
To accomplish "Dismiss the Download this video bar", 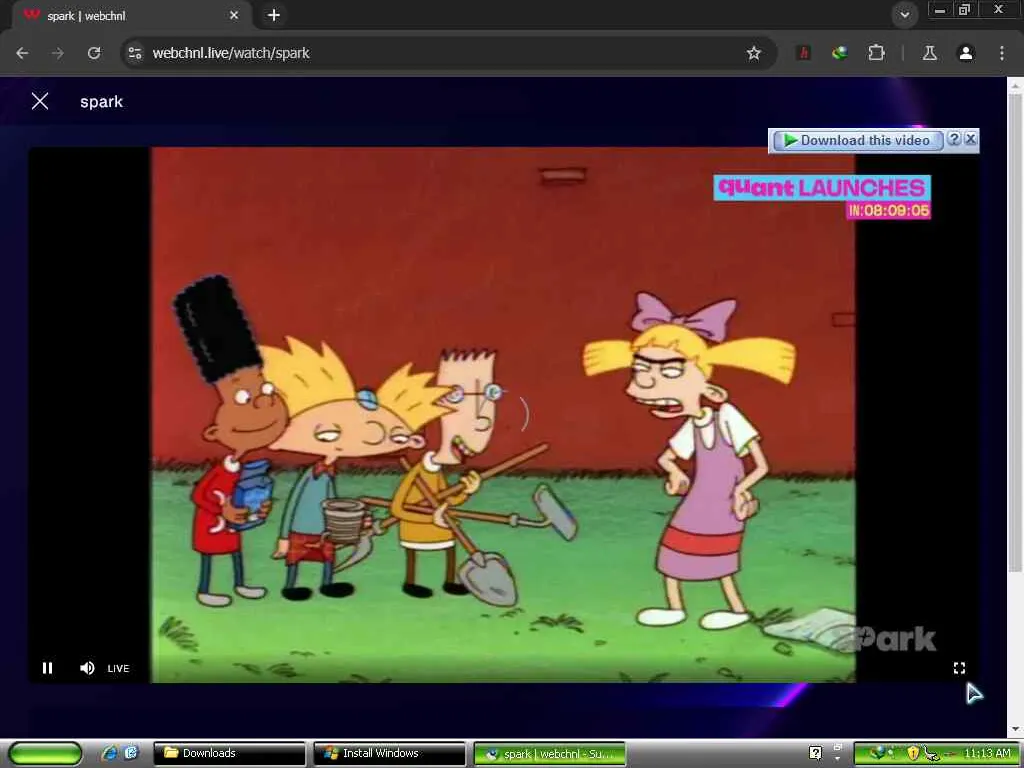I will coord(970,139).
